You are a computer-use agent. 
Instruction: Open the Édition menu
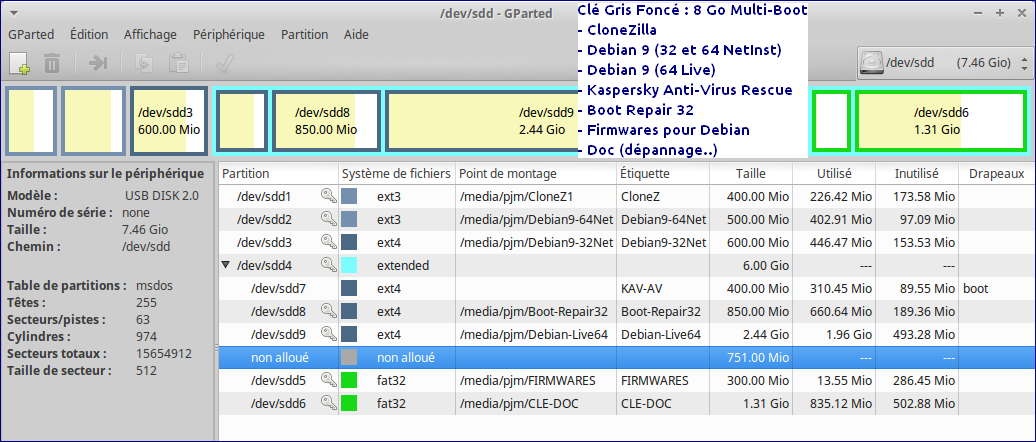pyautogui.click(x=89, y=34)
